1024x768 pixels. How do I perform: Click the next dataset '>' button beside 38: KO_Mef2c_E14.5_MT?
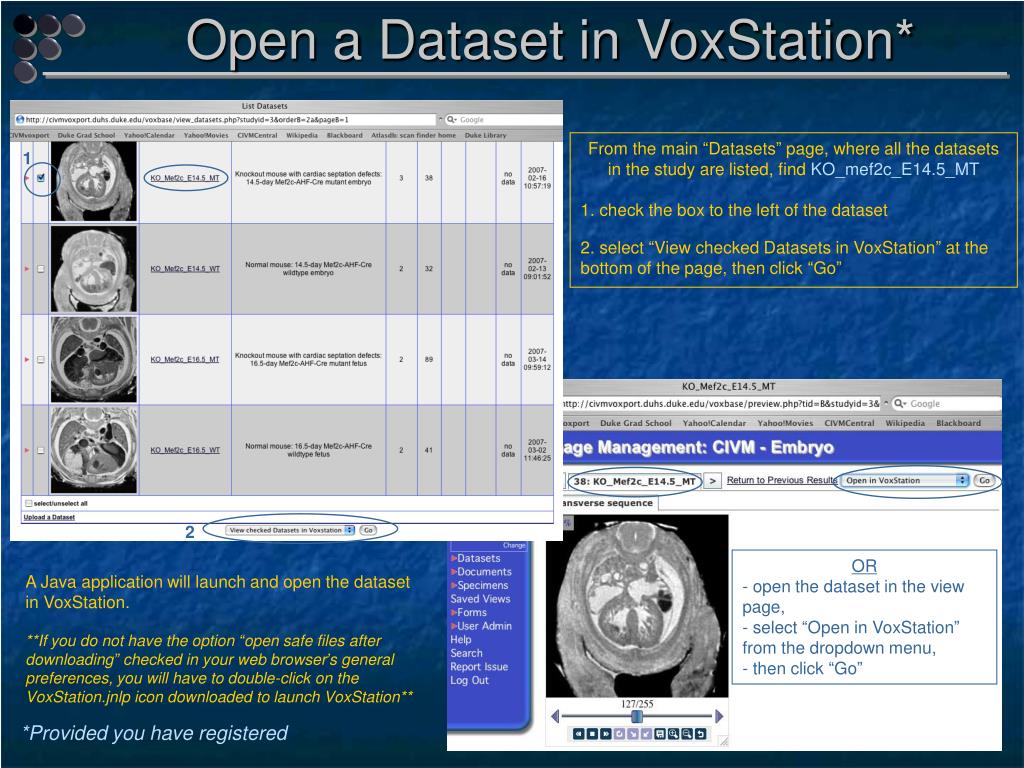712,481
